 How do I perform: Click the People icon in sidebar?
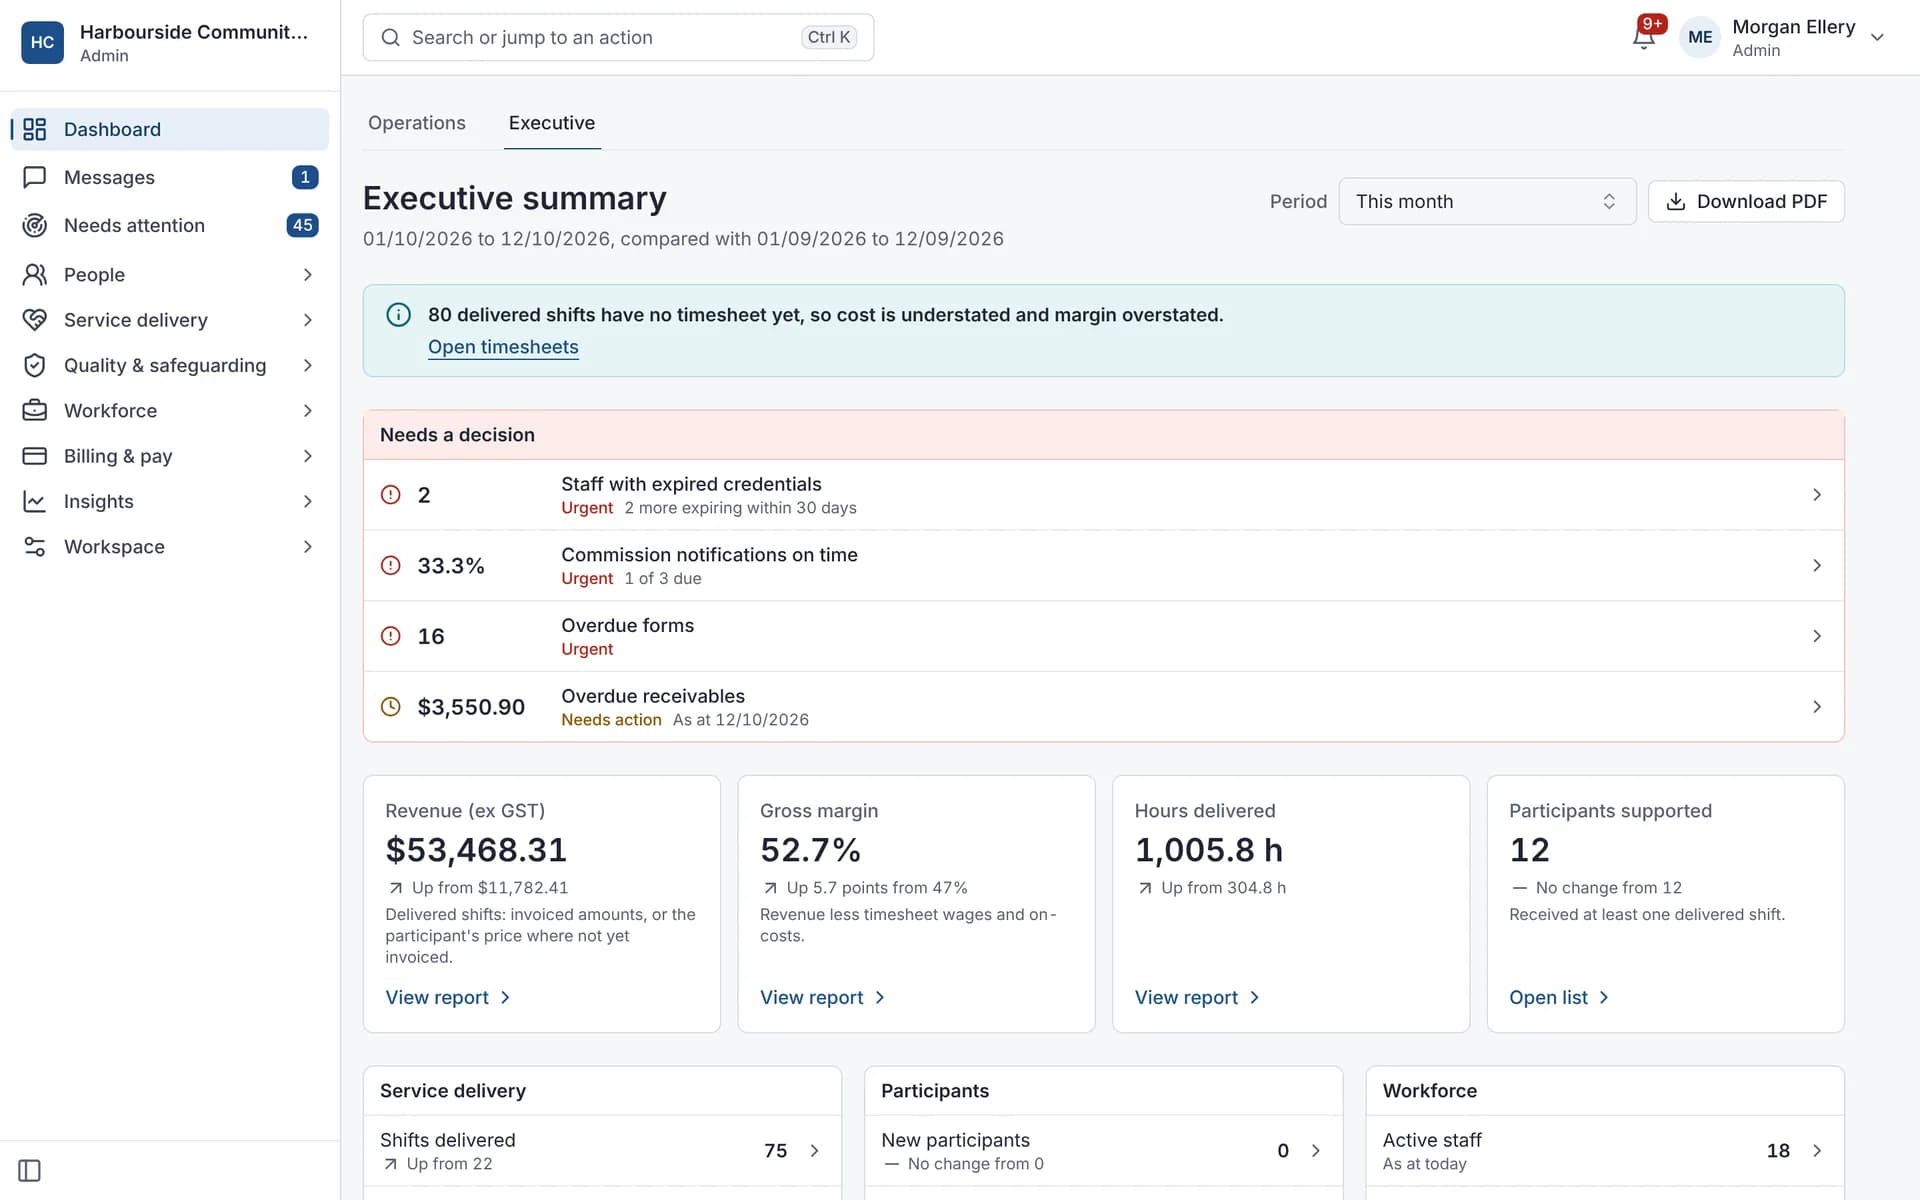click(35, 274)
